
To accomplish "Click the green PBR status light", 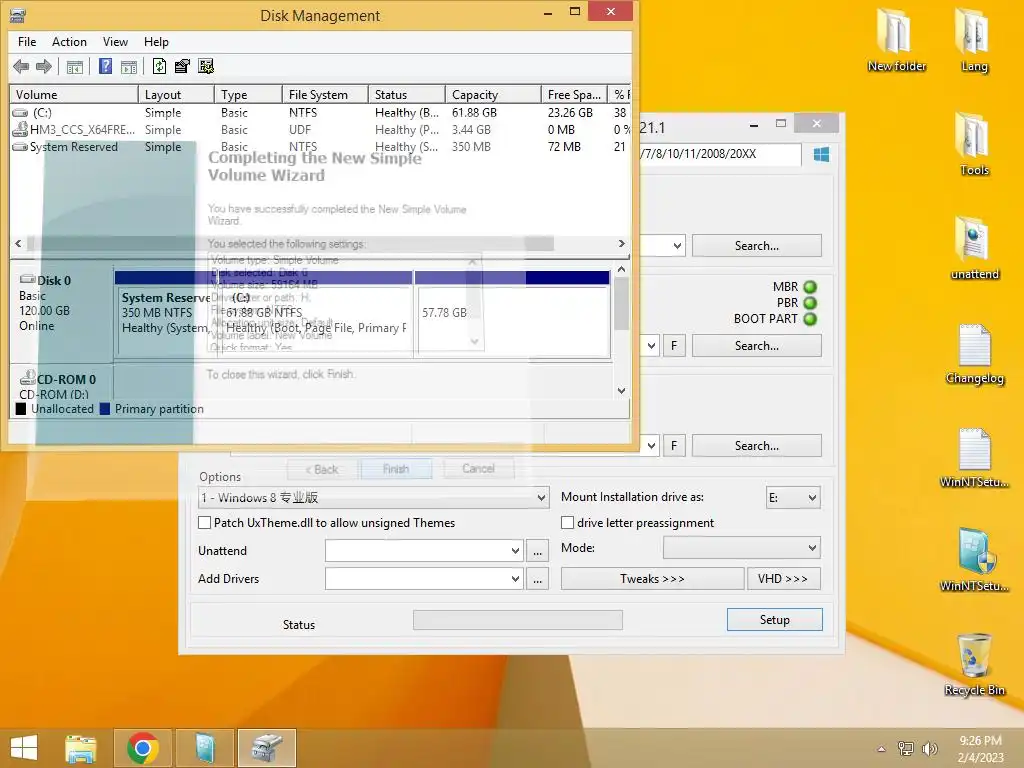I will (x=810, y=303).
